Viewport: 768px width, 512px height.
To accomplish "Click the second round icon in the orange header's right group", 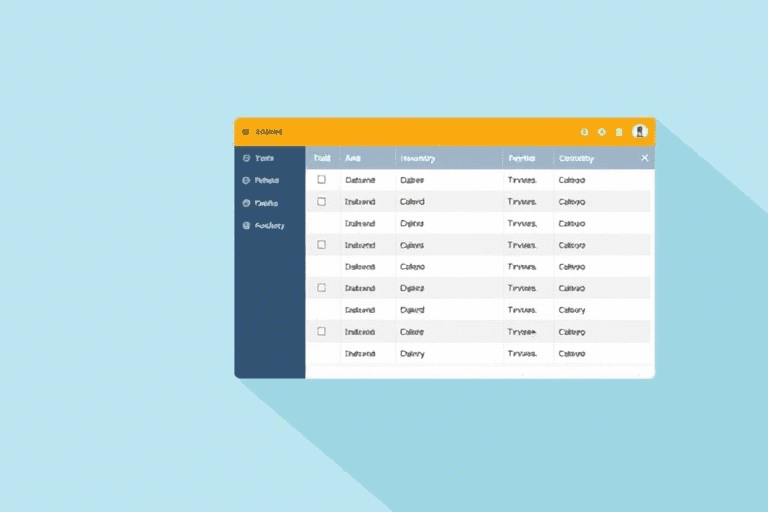I will (602, 132).
